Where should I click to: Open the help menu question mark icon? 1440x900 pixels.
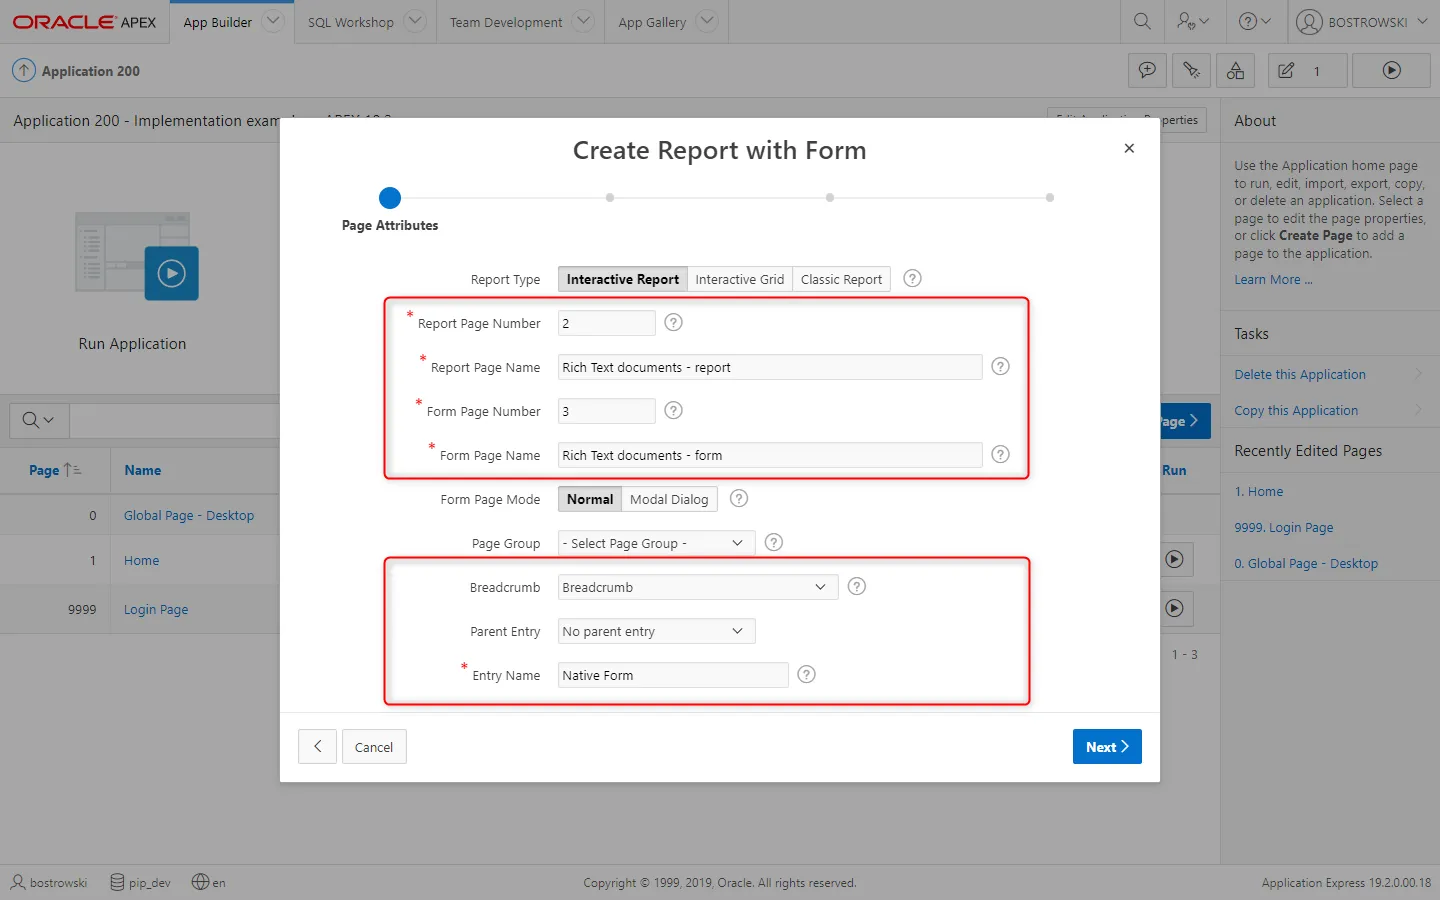1254,21
